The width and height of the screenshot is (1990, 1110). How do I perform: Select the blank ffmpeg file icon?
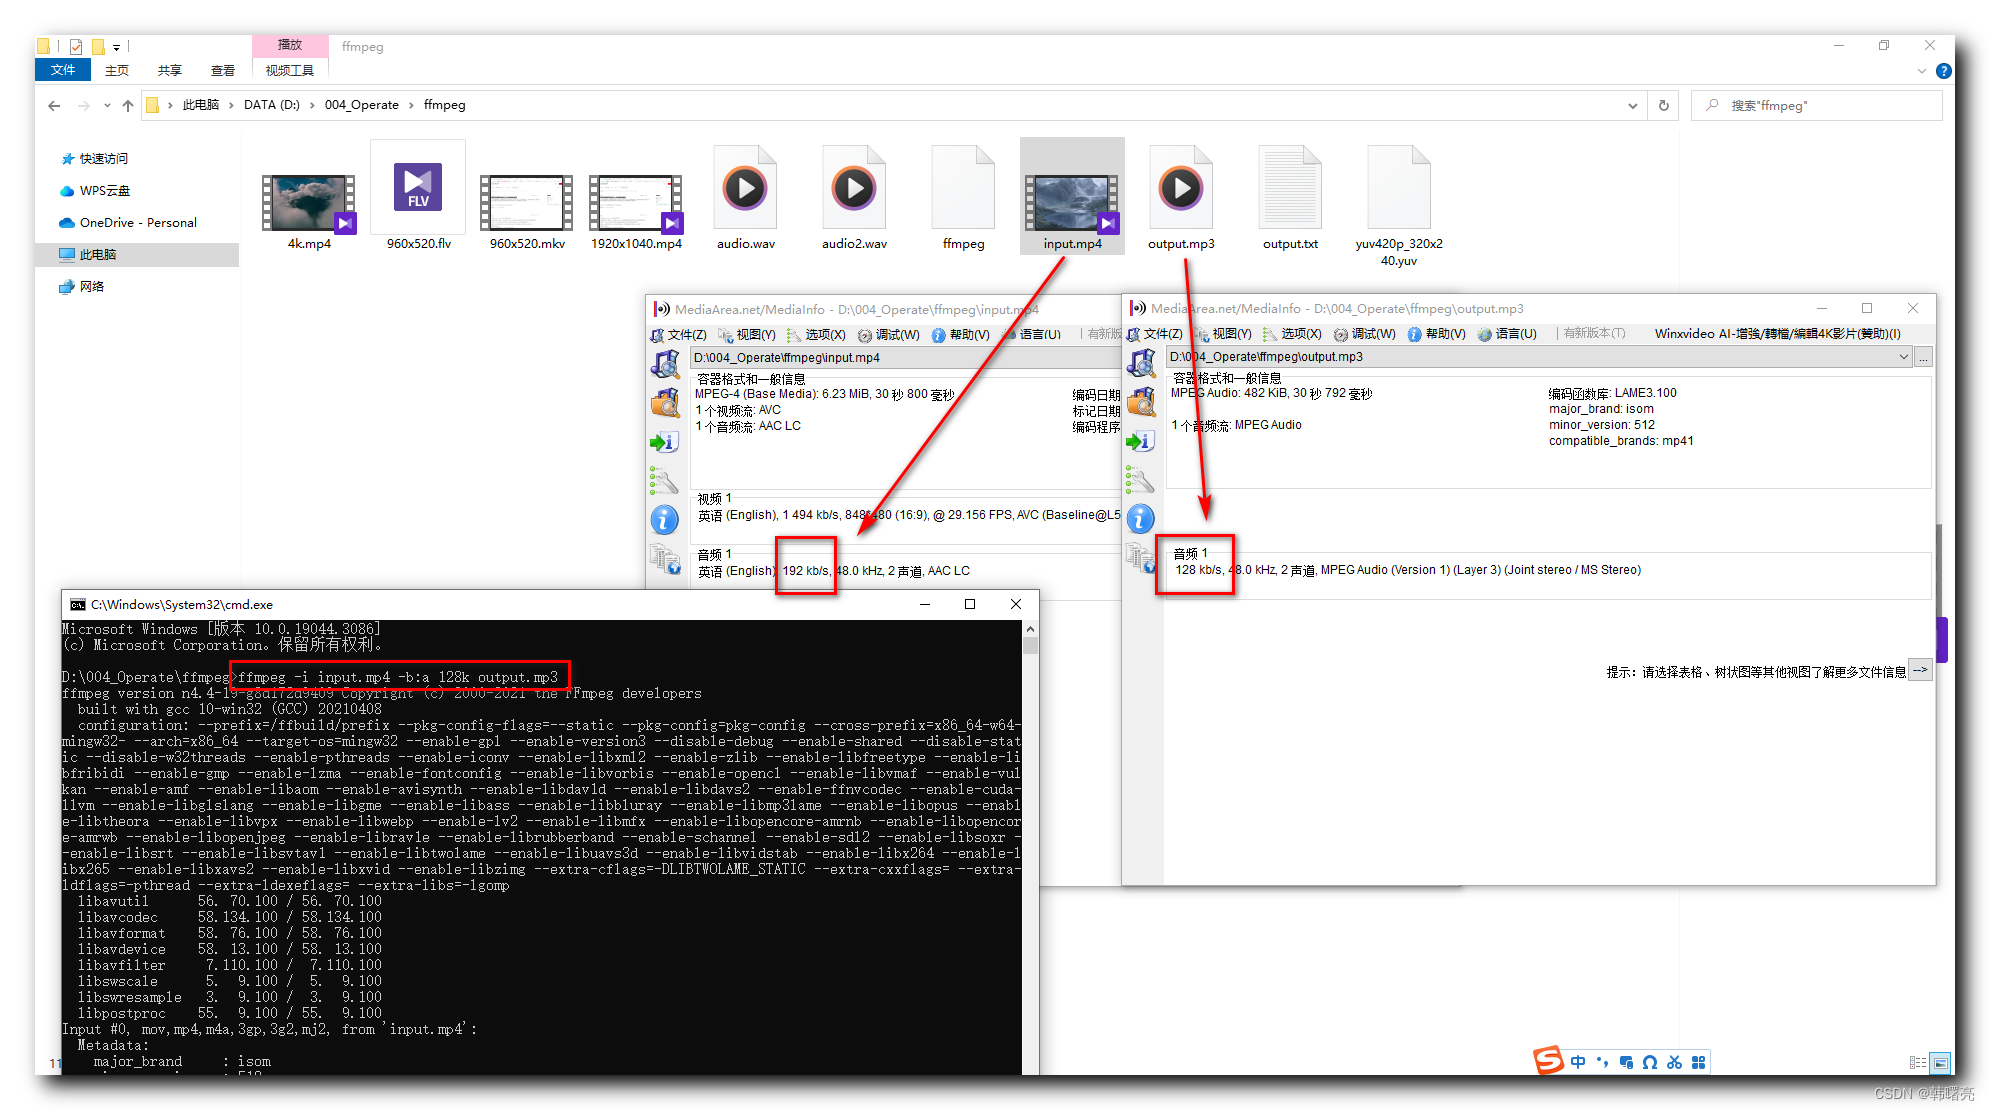[x=963, y=188]
